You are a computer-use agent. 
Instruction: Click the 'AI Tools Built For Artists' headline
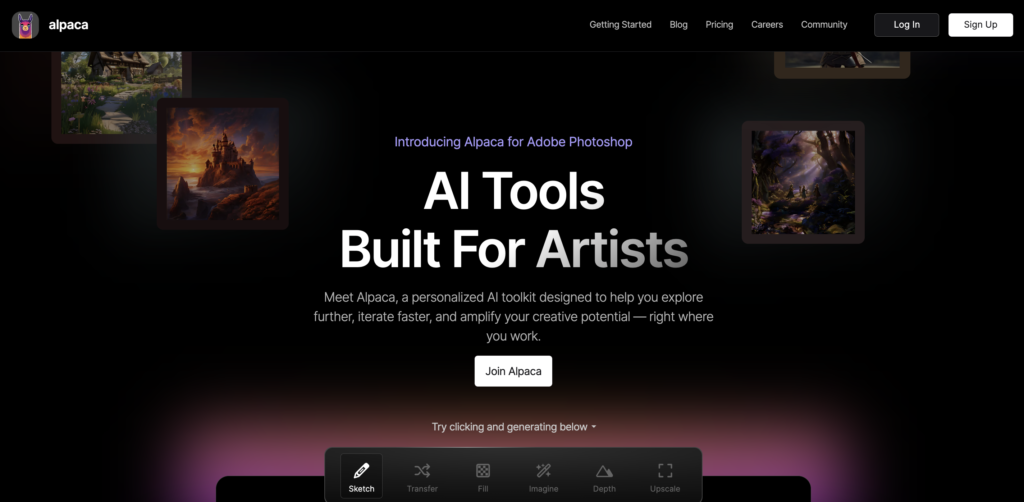513,220
